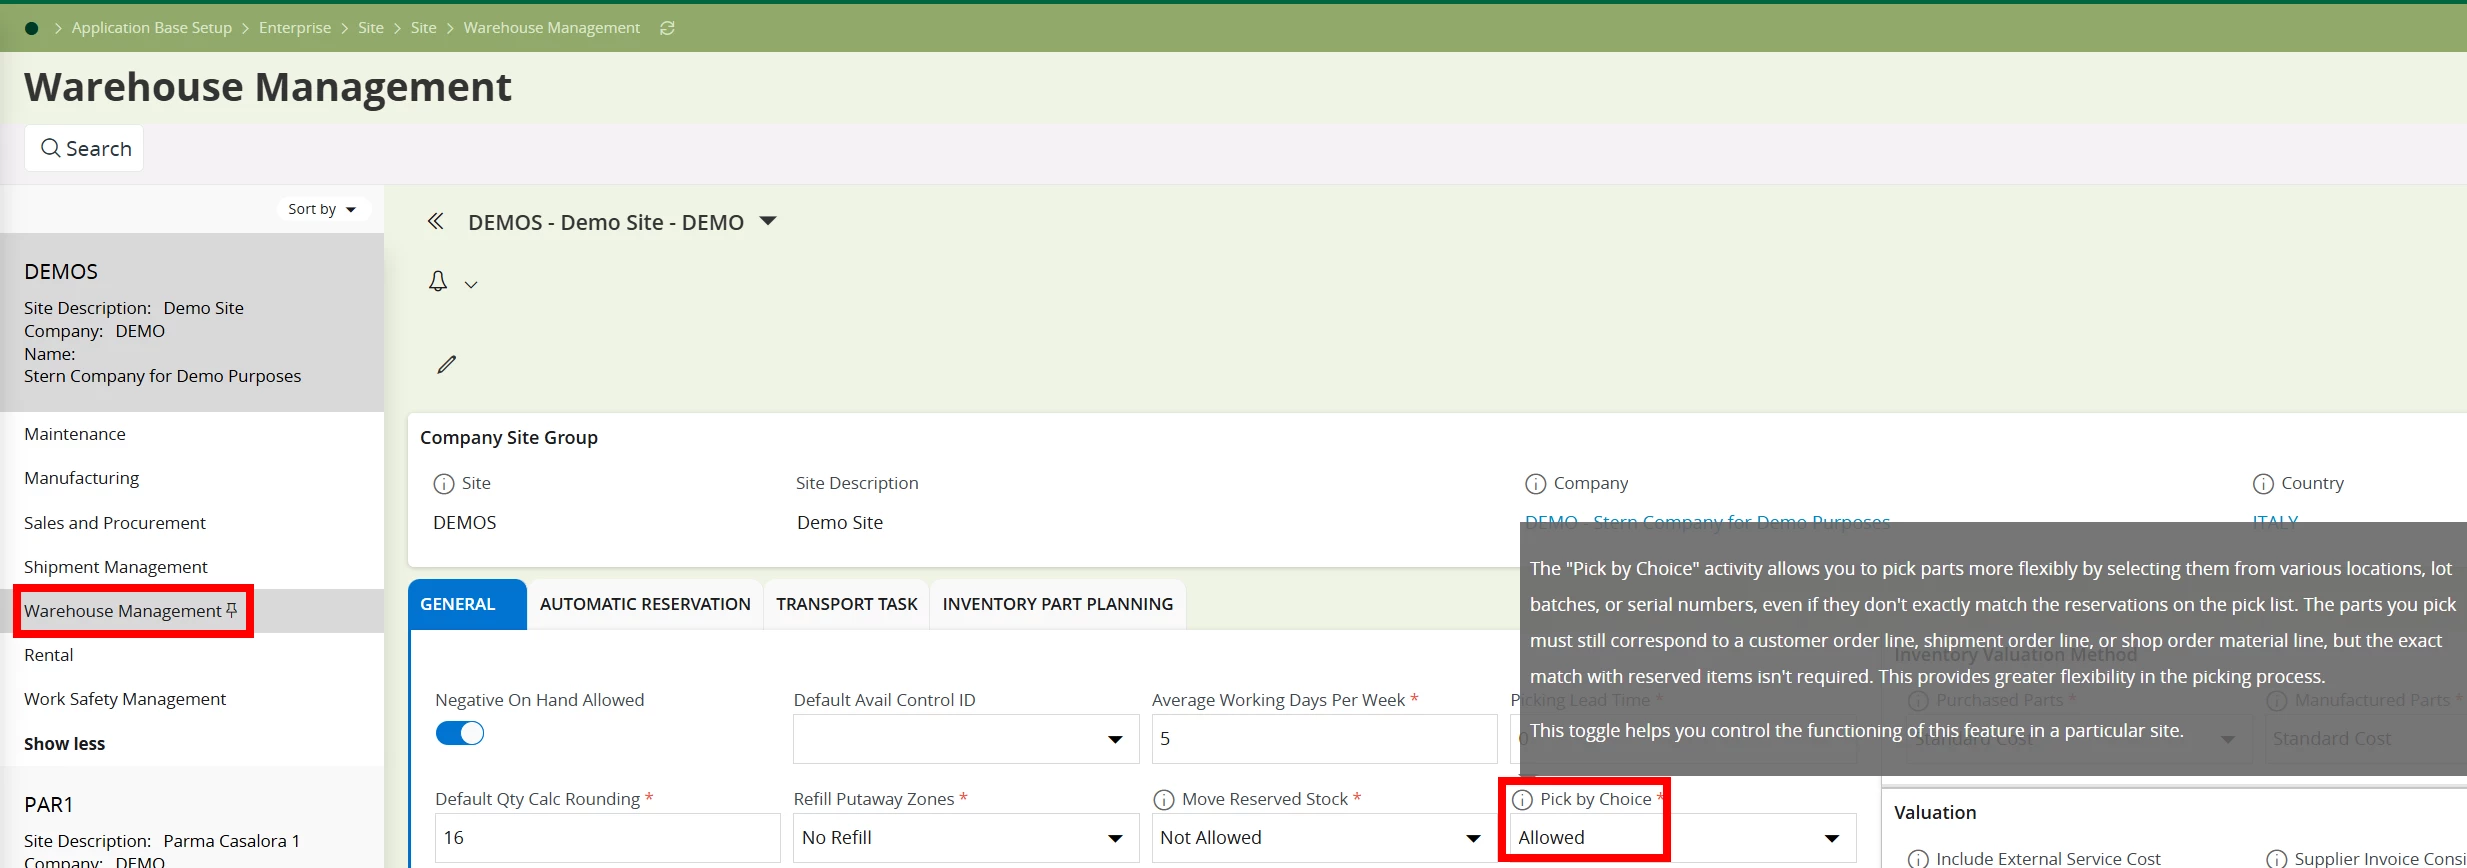Click the 'Company Site Group' heading
This screenshot has width=2467, height=868.
(509, 438)
